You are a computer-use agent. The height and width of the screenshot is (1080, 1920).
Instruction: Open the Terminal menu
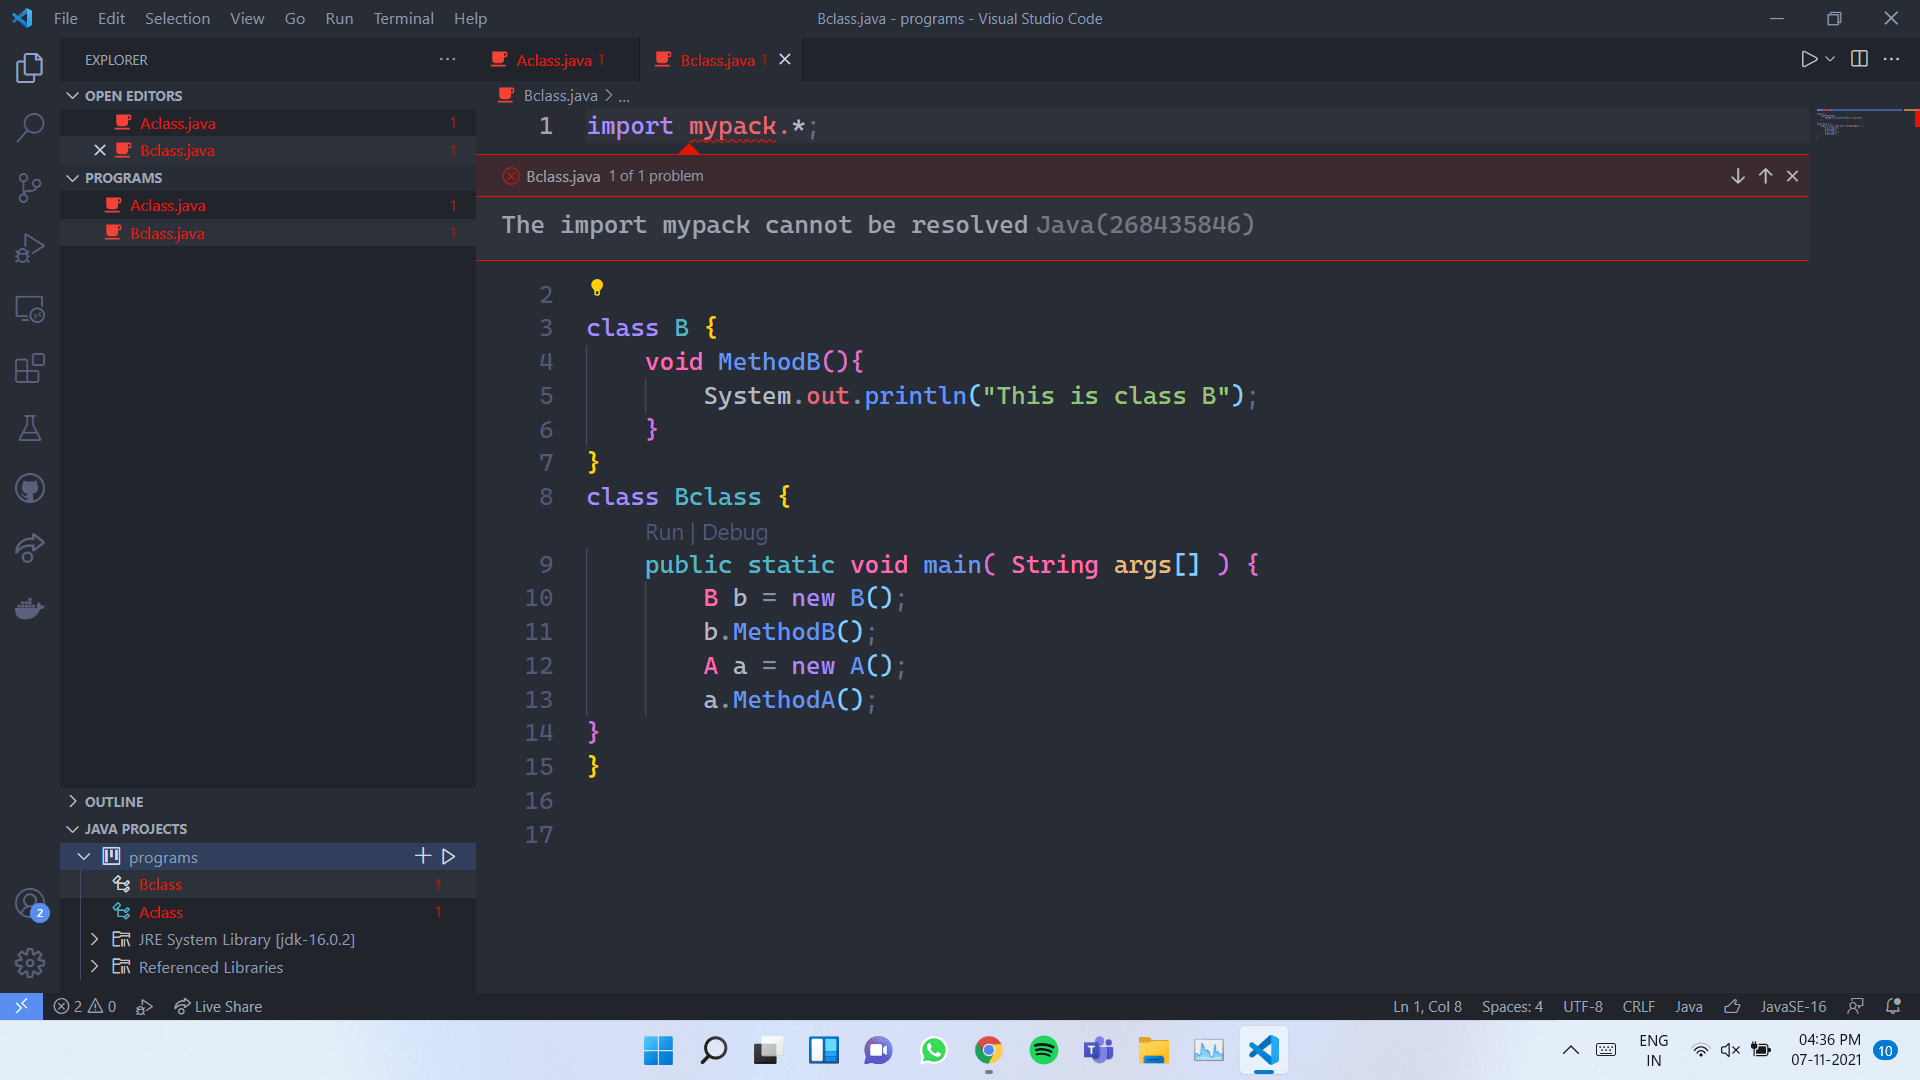[403, 18]
